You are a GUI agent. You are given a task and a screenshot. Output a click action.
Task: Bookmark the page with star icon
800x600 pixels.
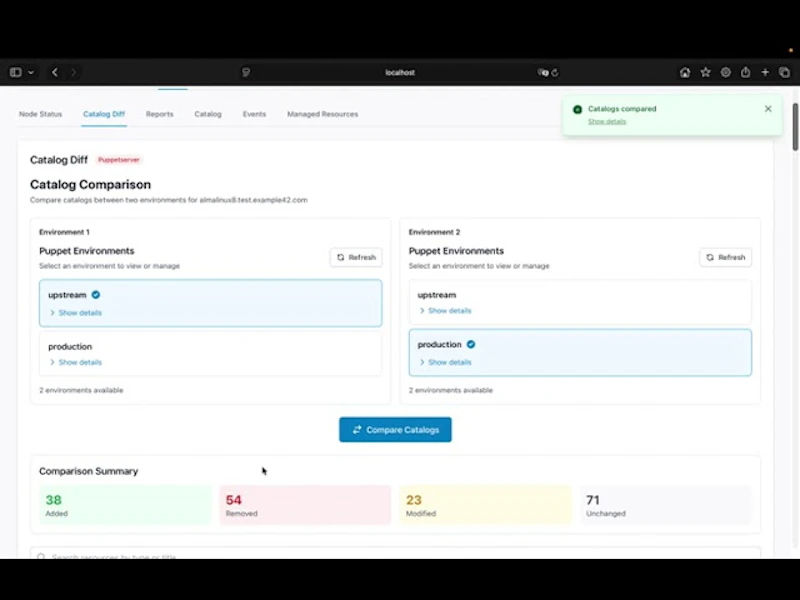[705, 72]
